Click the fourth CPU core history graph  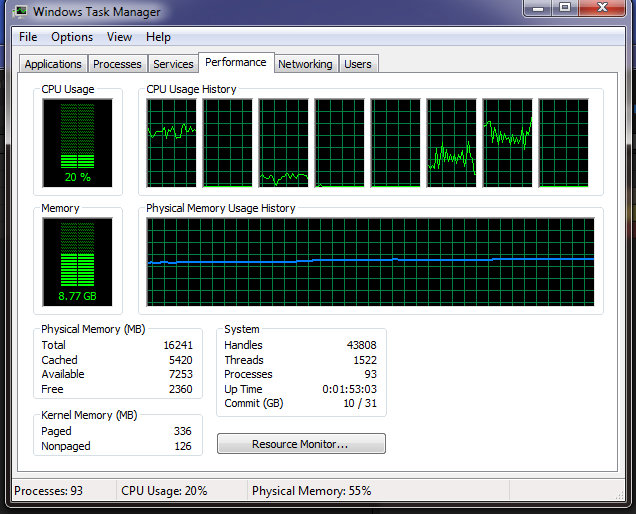coord(339,143)
